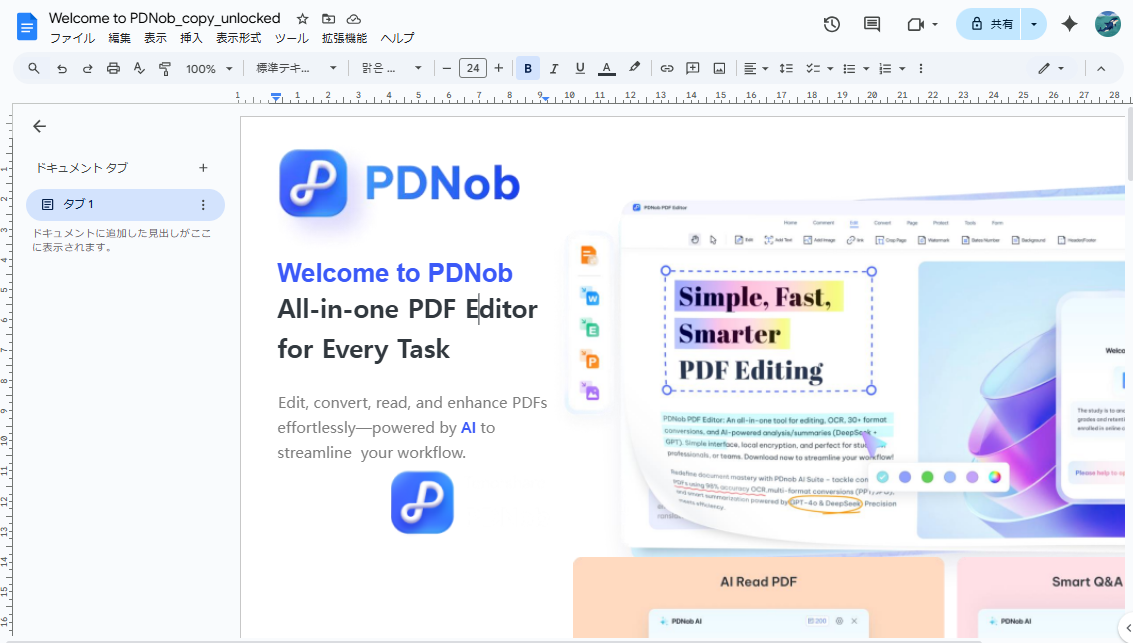
Task: Open the text color picker
Action: point(607,69)
